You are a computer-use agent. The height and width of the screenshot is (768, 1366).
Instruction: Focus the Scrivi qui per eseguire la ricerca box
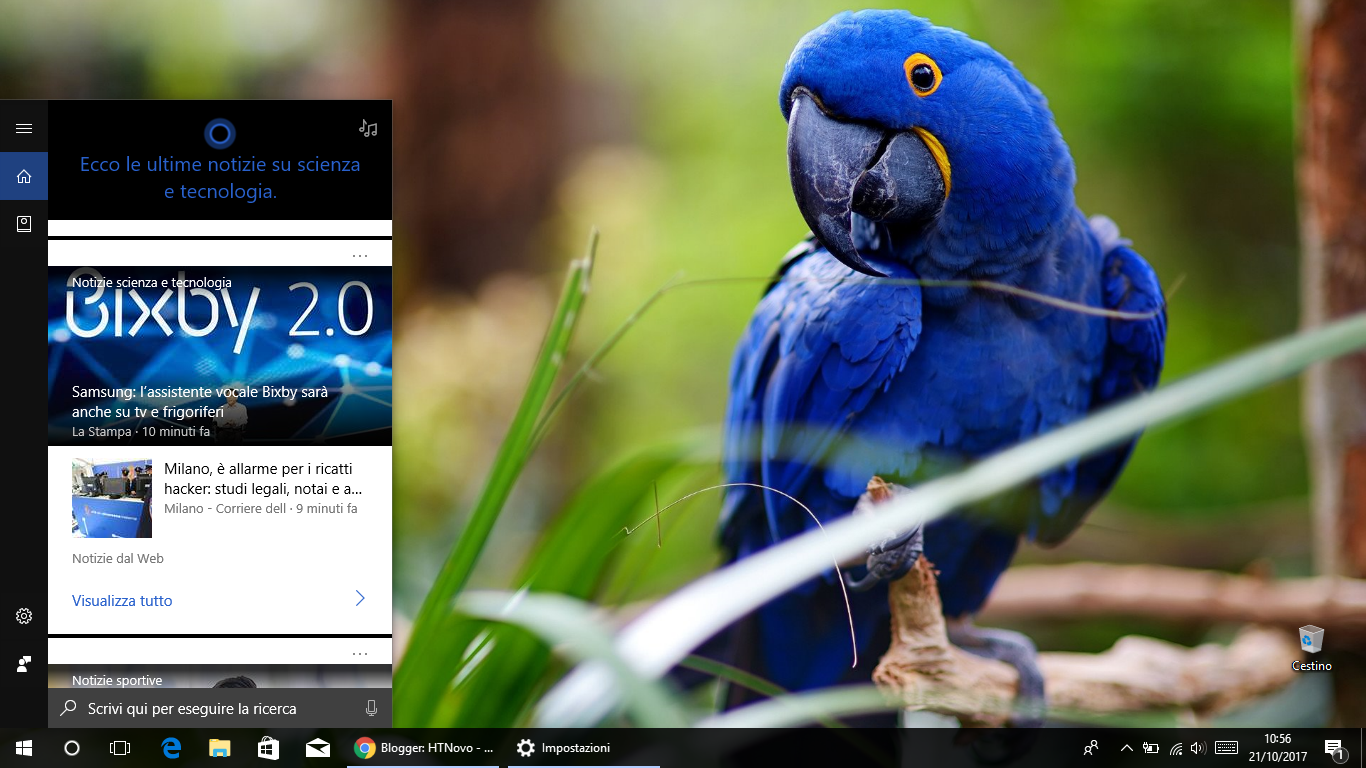pyautogui.click(x=220, y=708)
